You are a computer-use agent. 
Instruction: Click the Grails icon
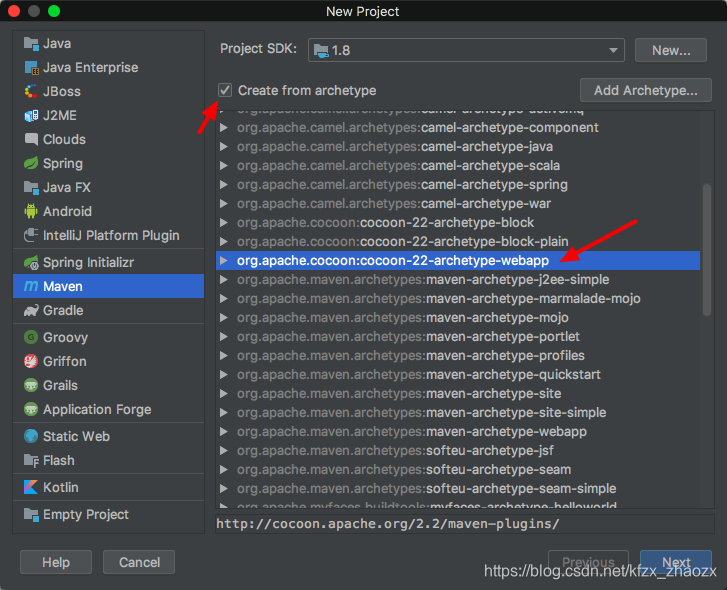(x=31, y=386)
